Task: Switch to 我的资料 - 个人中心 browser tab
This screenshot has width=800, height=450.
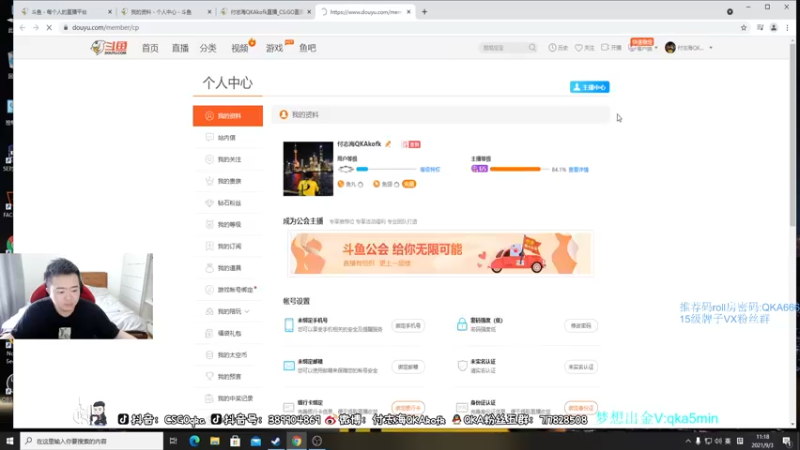Action: point(166,12)
